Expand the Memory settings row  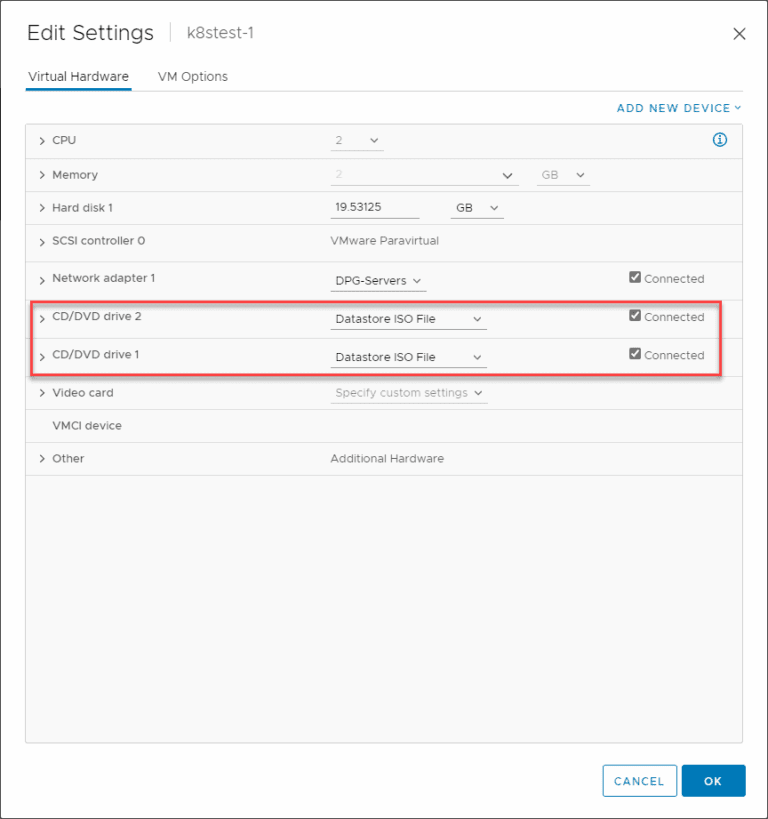coord(42,174)
